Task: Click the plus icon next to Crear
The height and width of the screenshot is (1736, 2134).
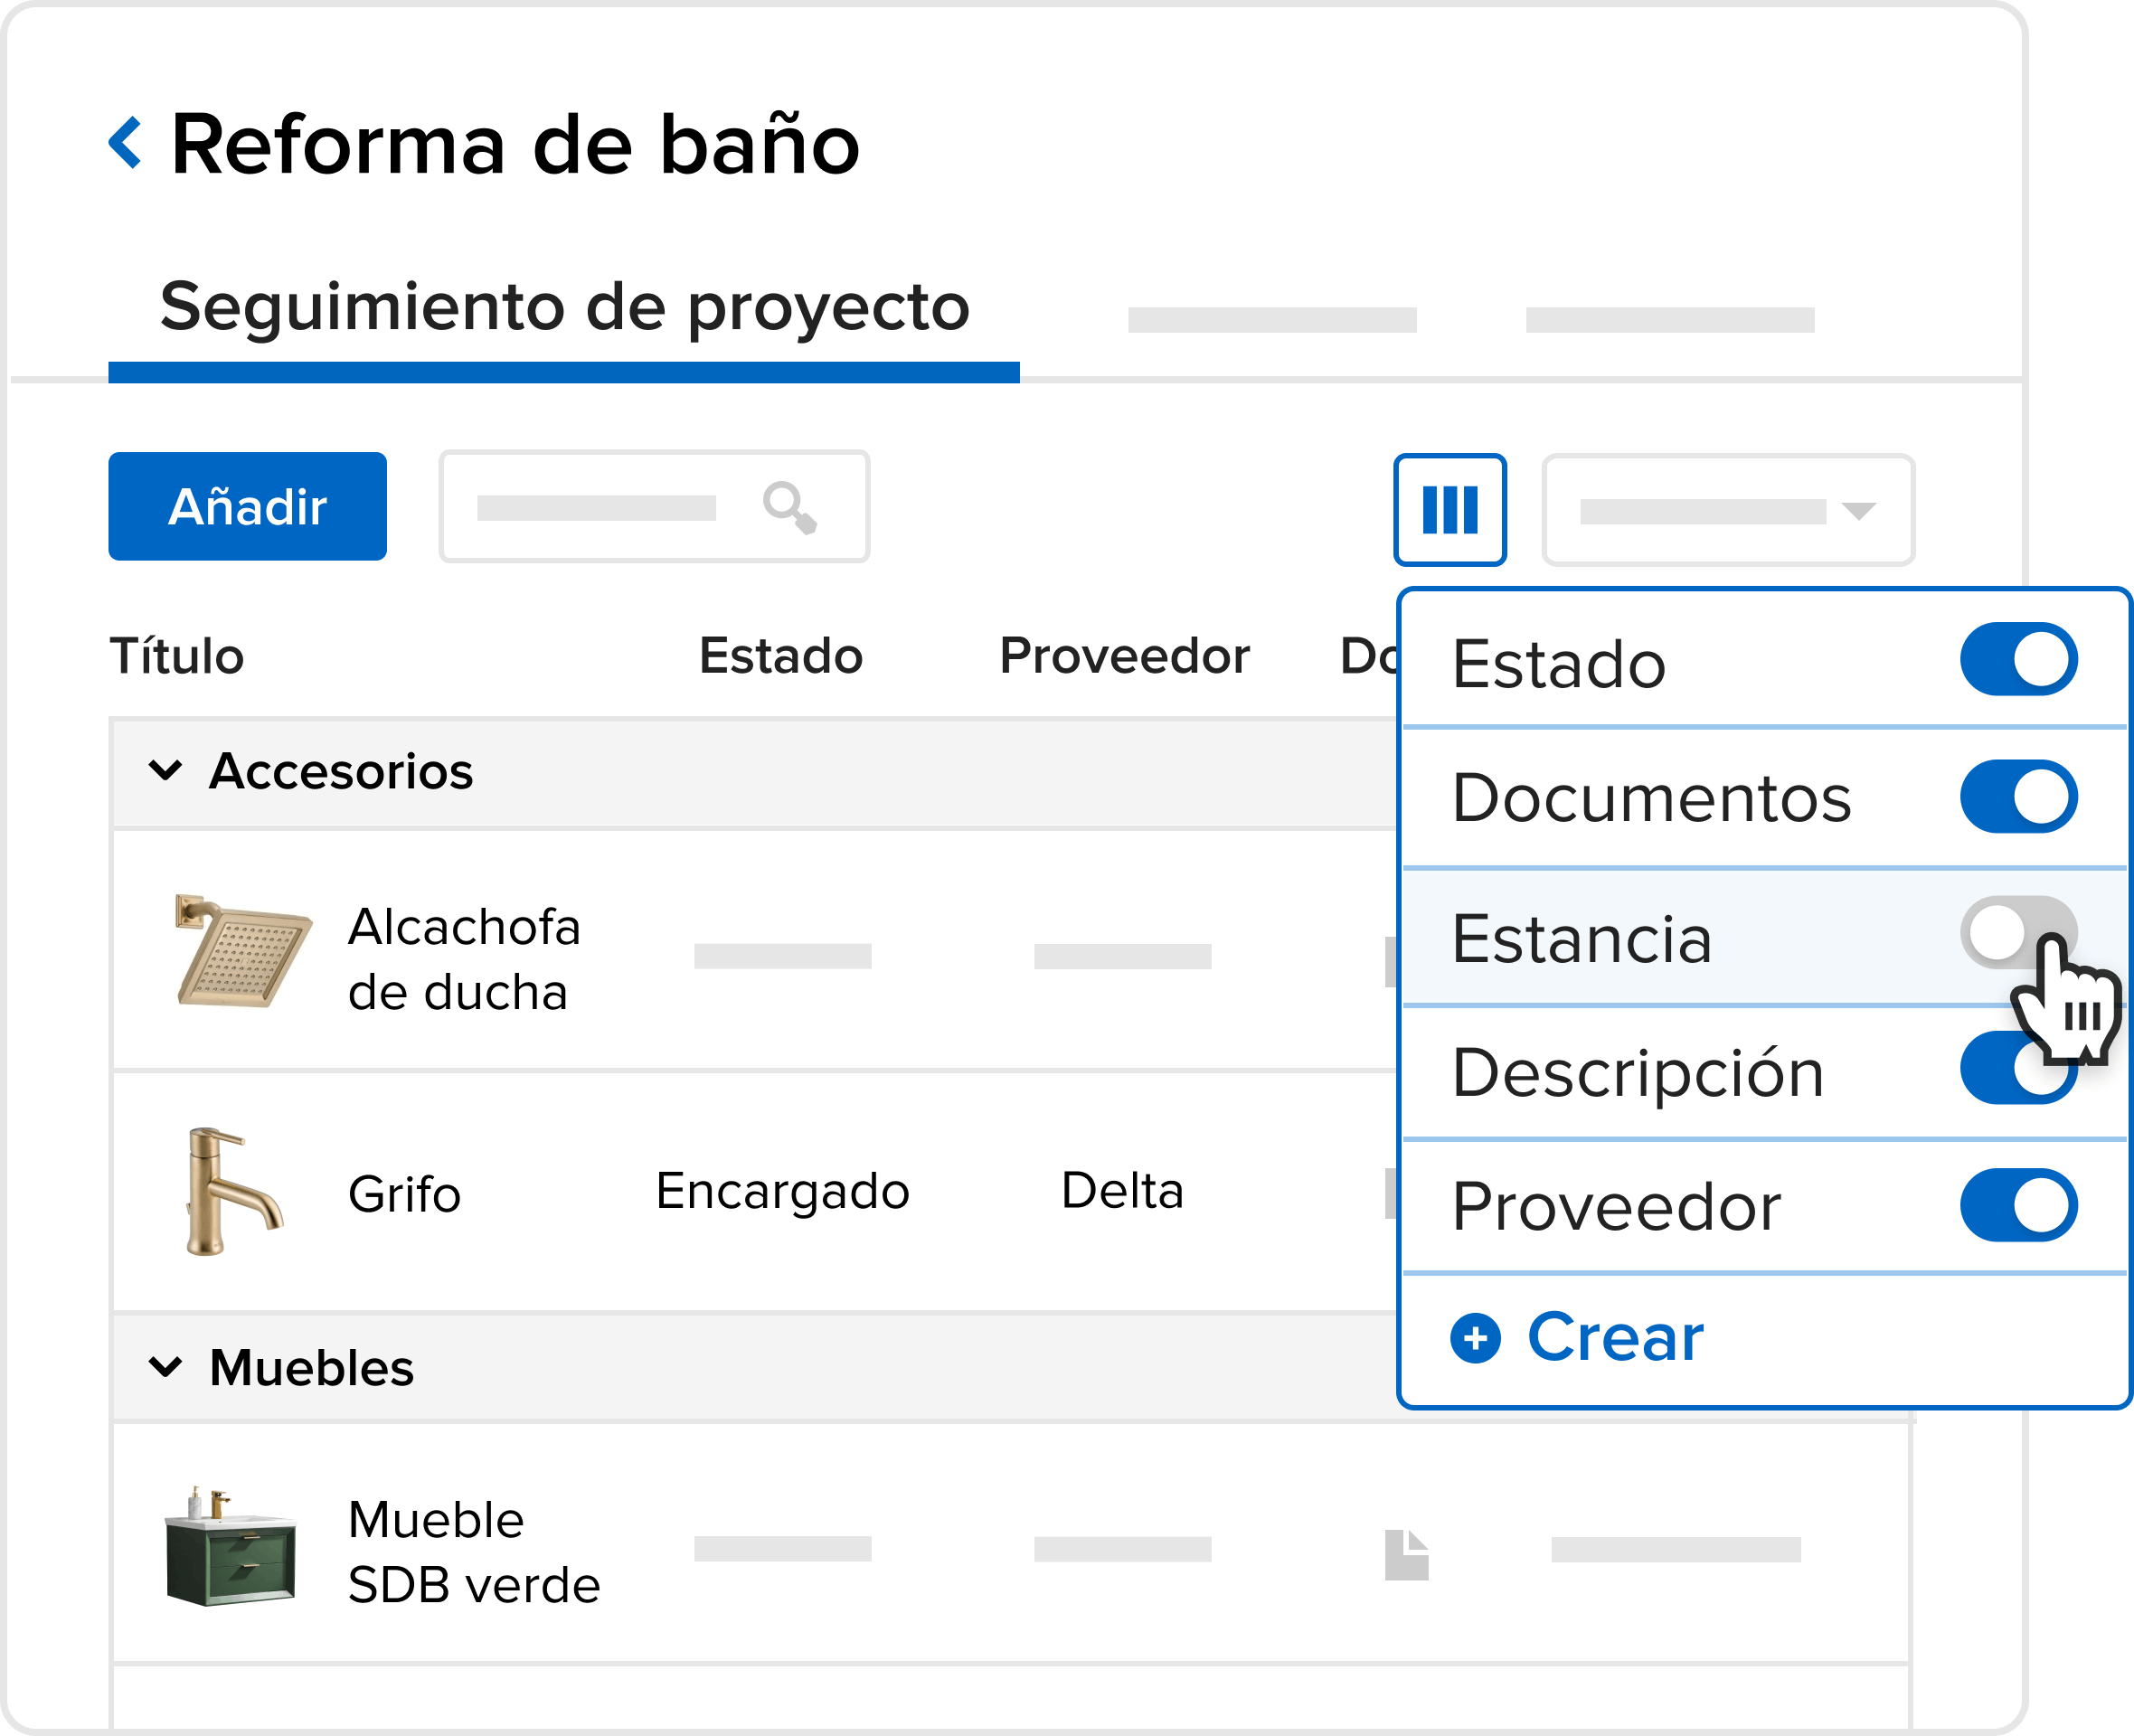Action: click(x=1476, y=1338)
